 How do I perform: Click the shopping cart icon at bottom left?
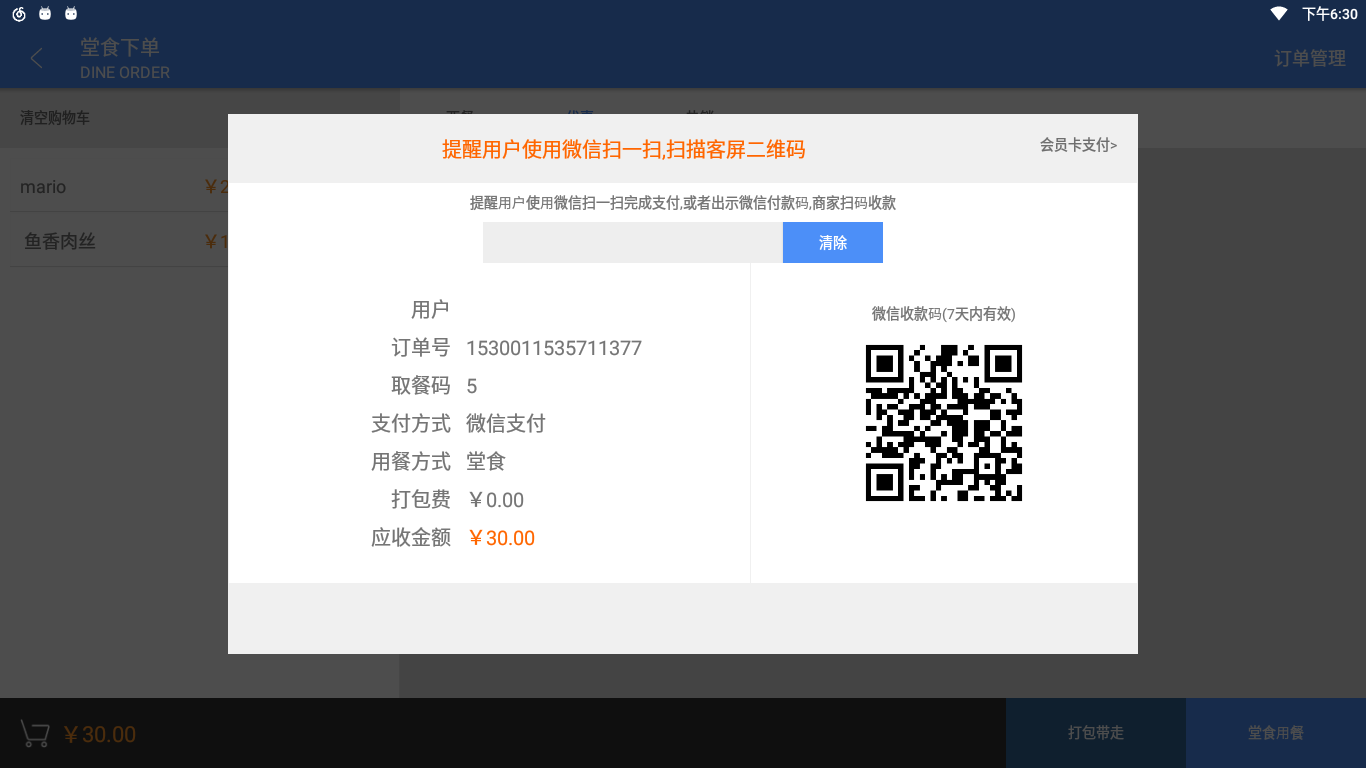click(34, 733)
